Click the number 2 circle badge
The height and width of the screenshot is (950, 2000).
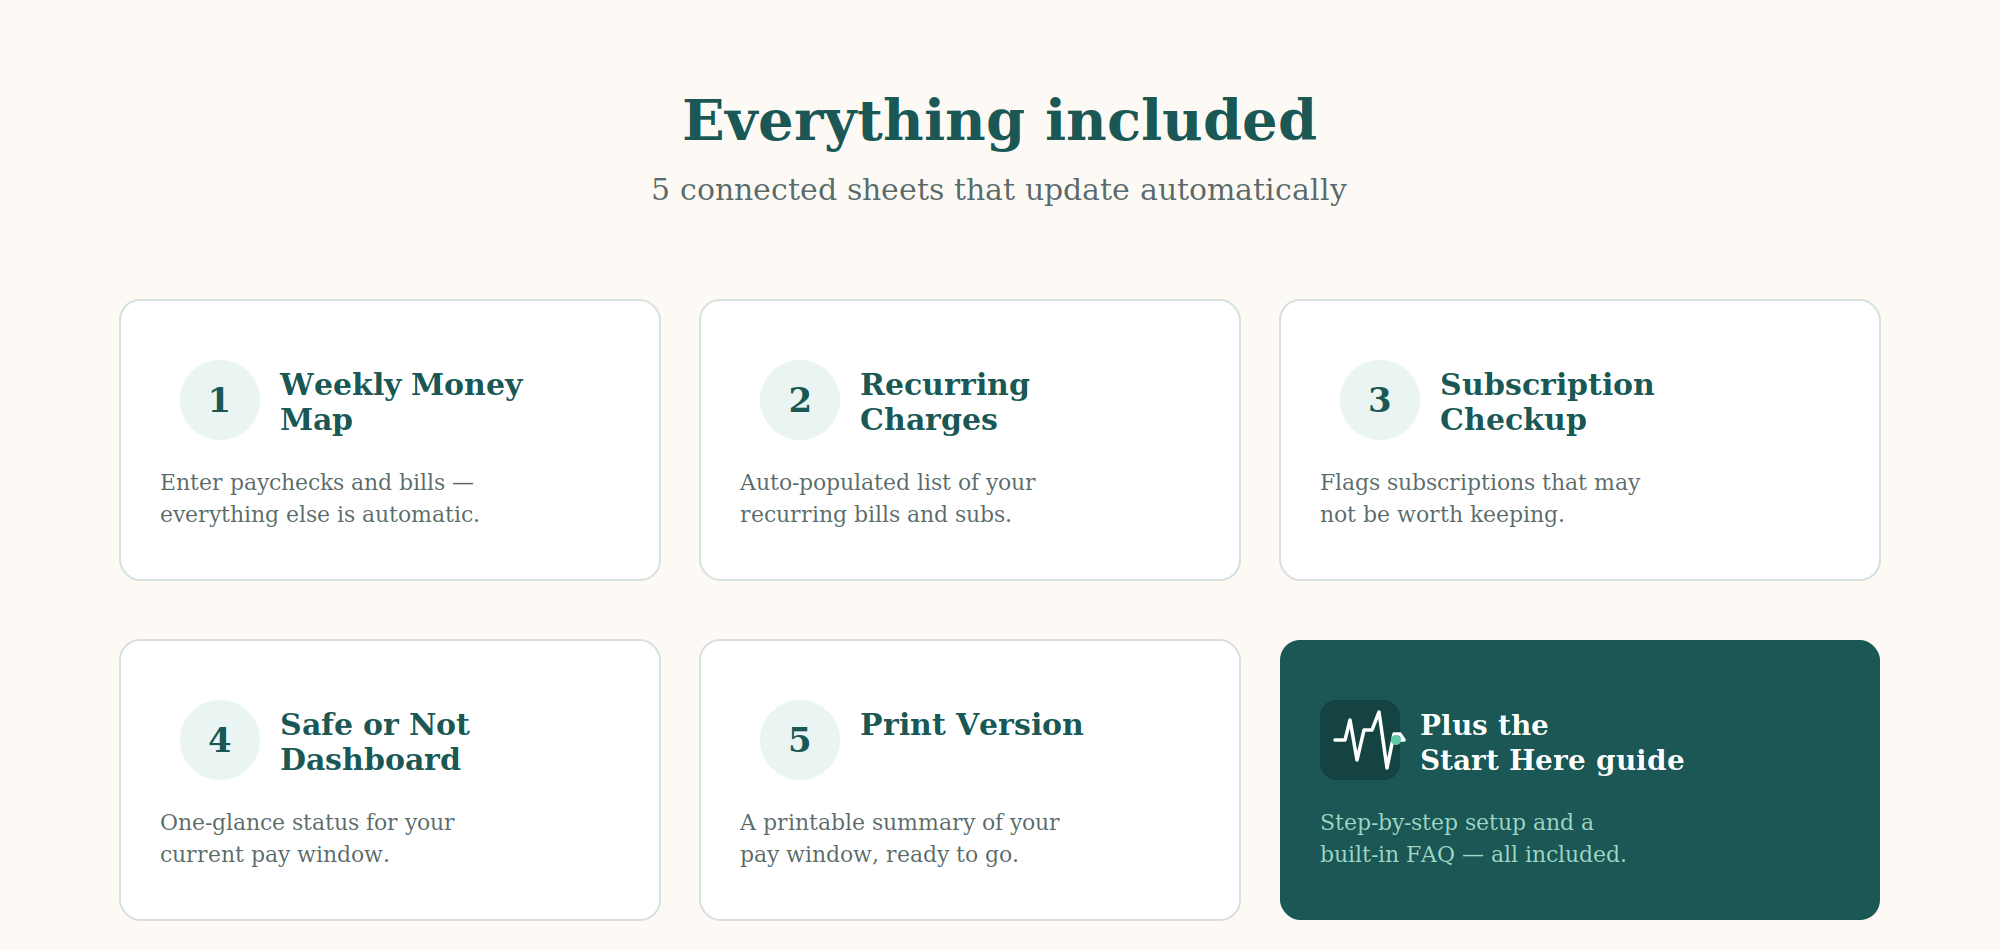tap(800, 400)
